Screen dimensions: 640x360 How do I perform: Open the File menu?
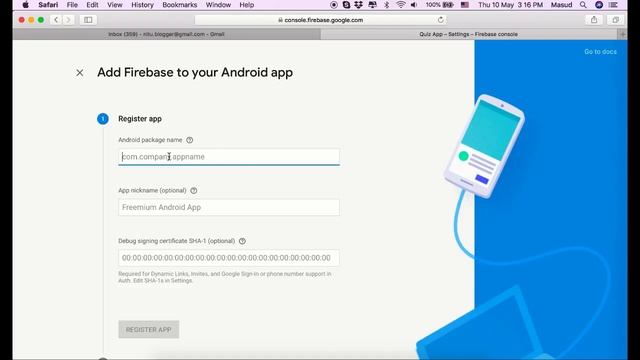click(72, 5)
